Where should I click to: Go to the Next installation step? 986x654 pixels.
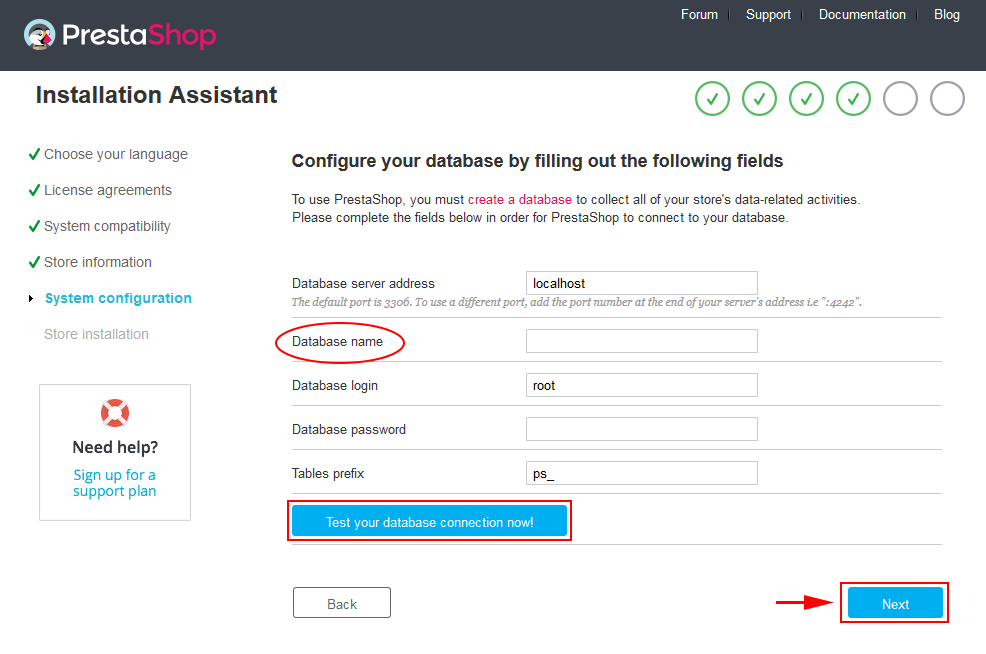pyautogui.click(x=895, y=603)
